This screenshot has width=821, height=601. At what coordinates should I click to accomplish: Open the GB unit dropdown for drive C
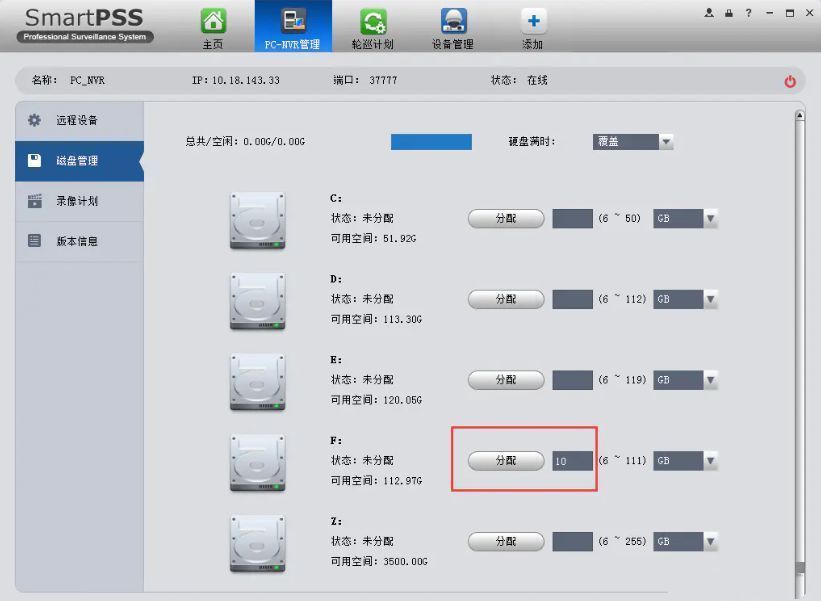tap(711, 218)
